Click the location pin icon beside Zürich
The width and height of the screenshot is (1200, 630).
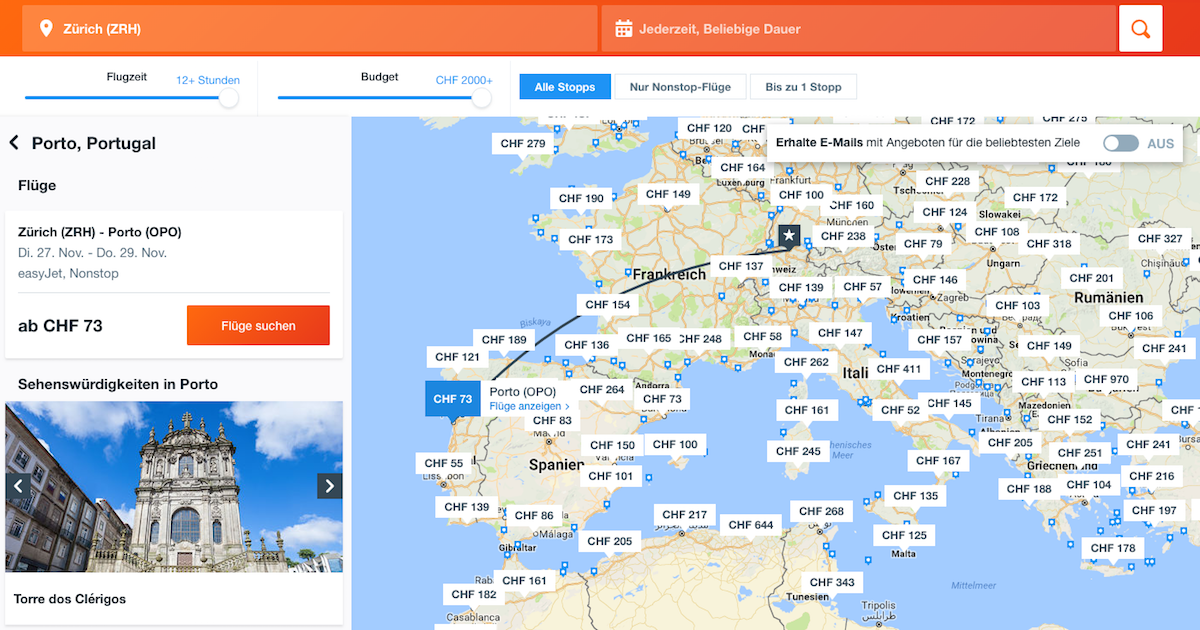[x=45, y=29]
